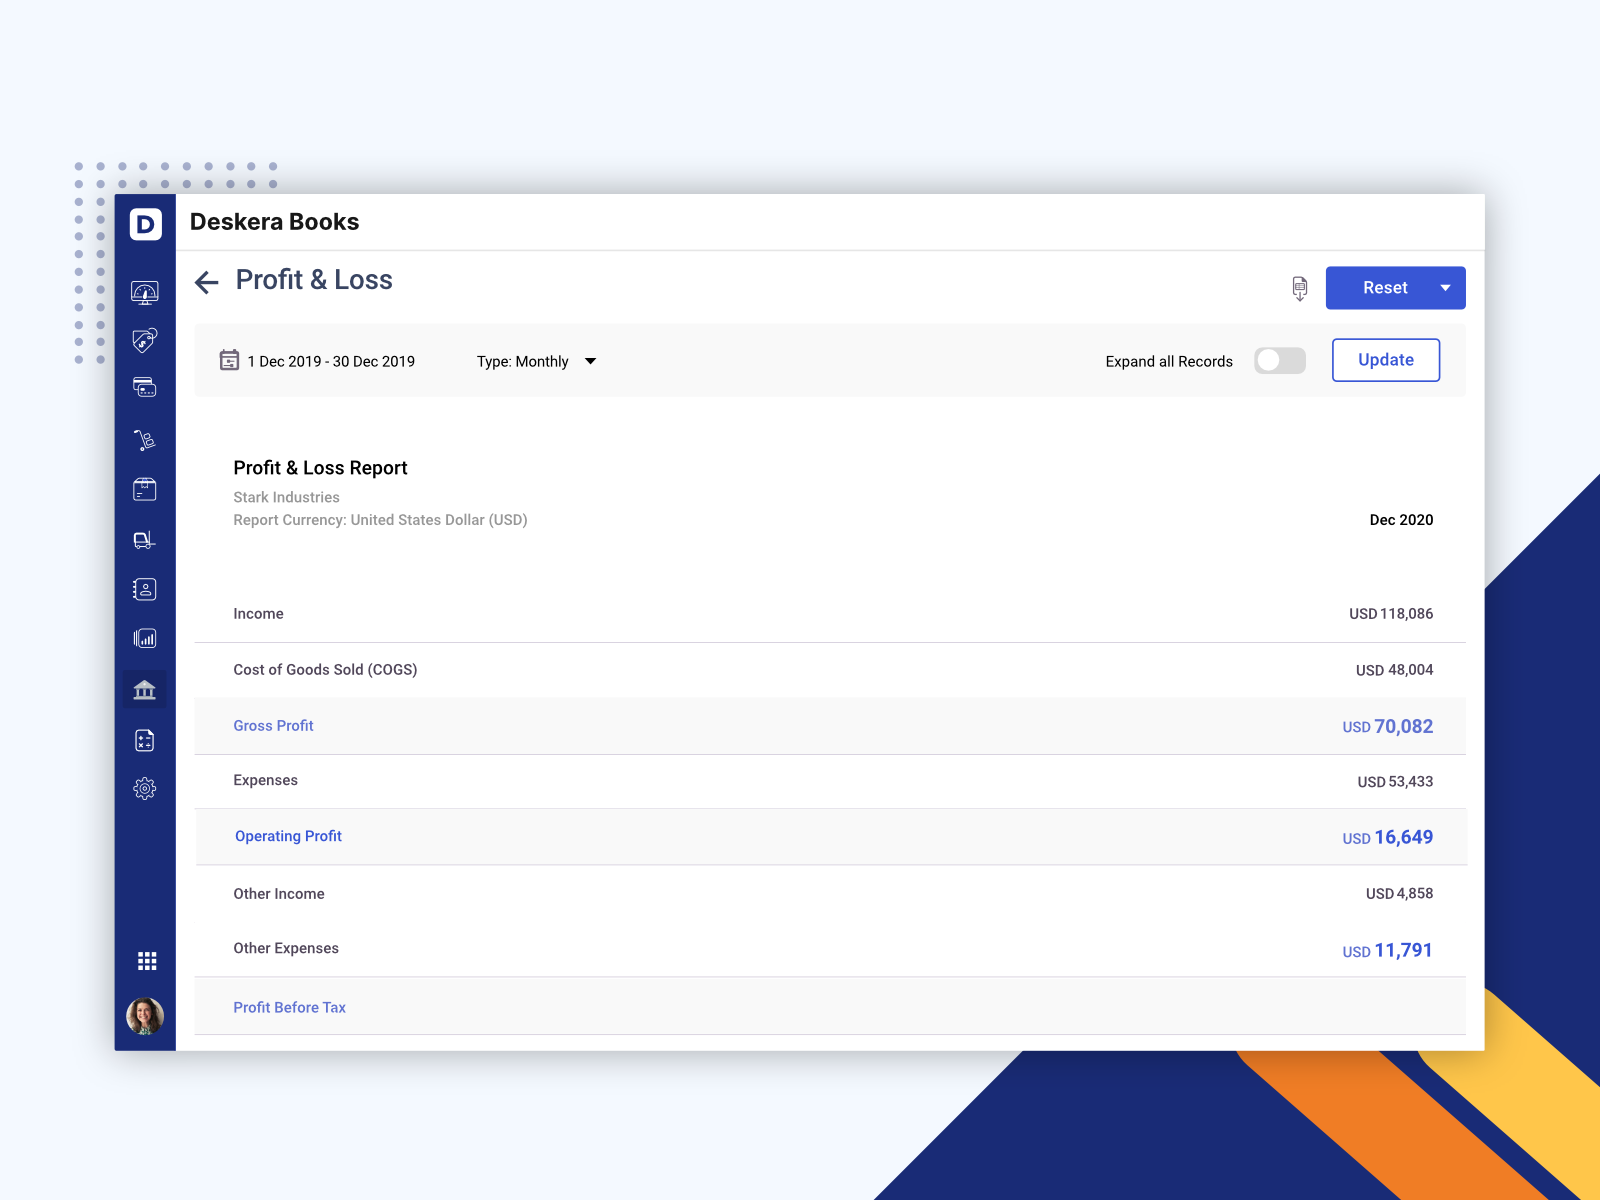
Task: Select the bank building icon in sidebar
Action: click(145, 690)
